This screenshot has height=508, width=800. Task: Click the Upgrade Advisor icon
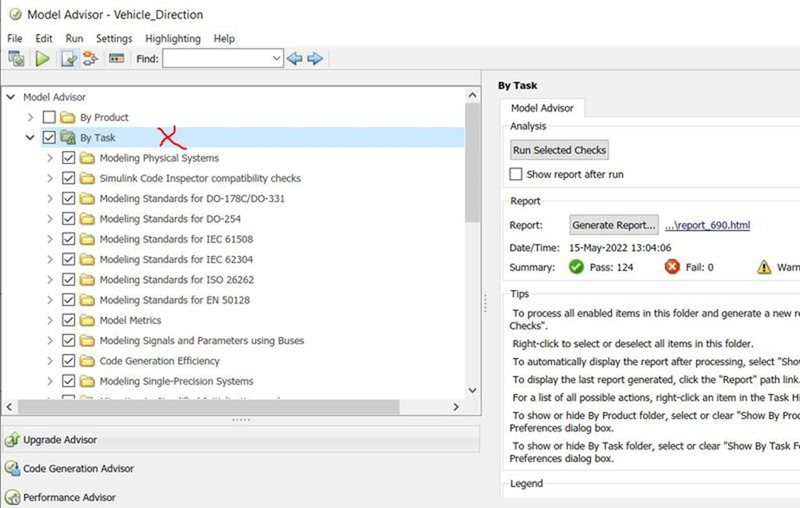click(12, 440)
